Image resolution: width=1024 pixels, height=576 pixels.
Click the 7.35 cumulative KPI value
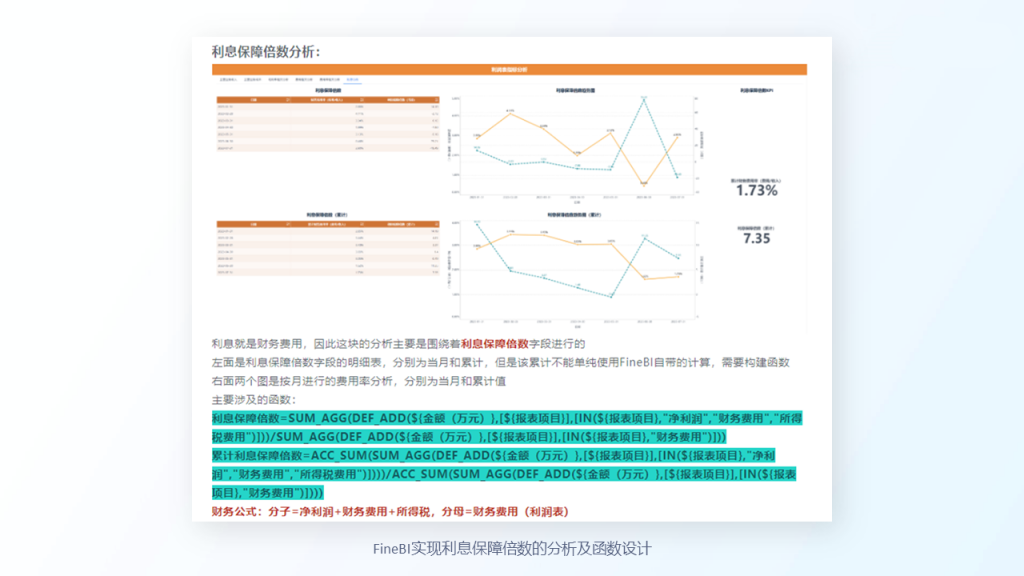click(756, 238)
